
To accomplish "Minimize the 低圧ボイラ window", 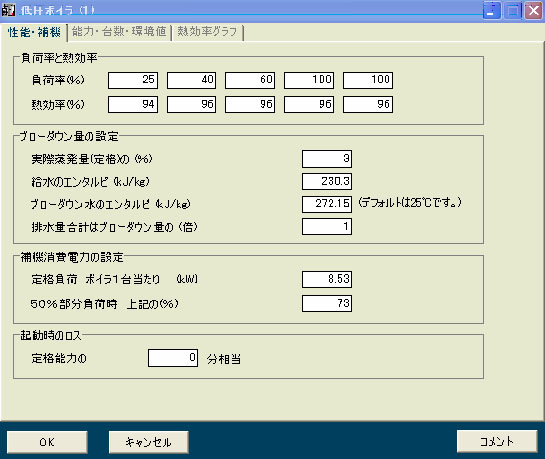I will [x=491, y=10].
